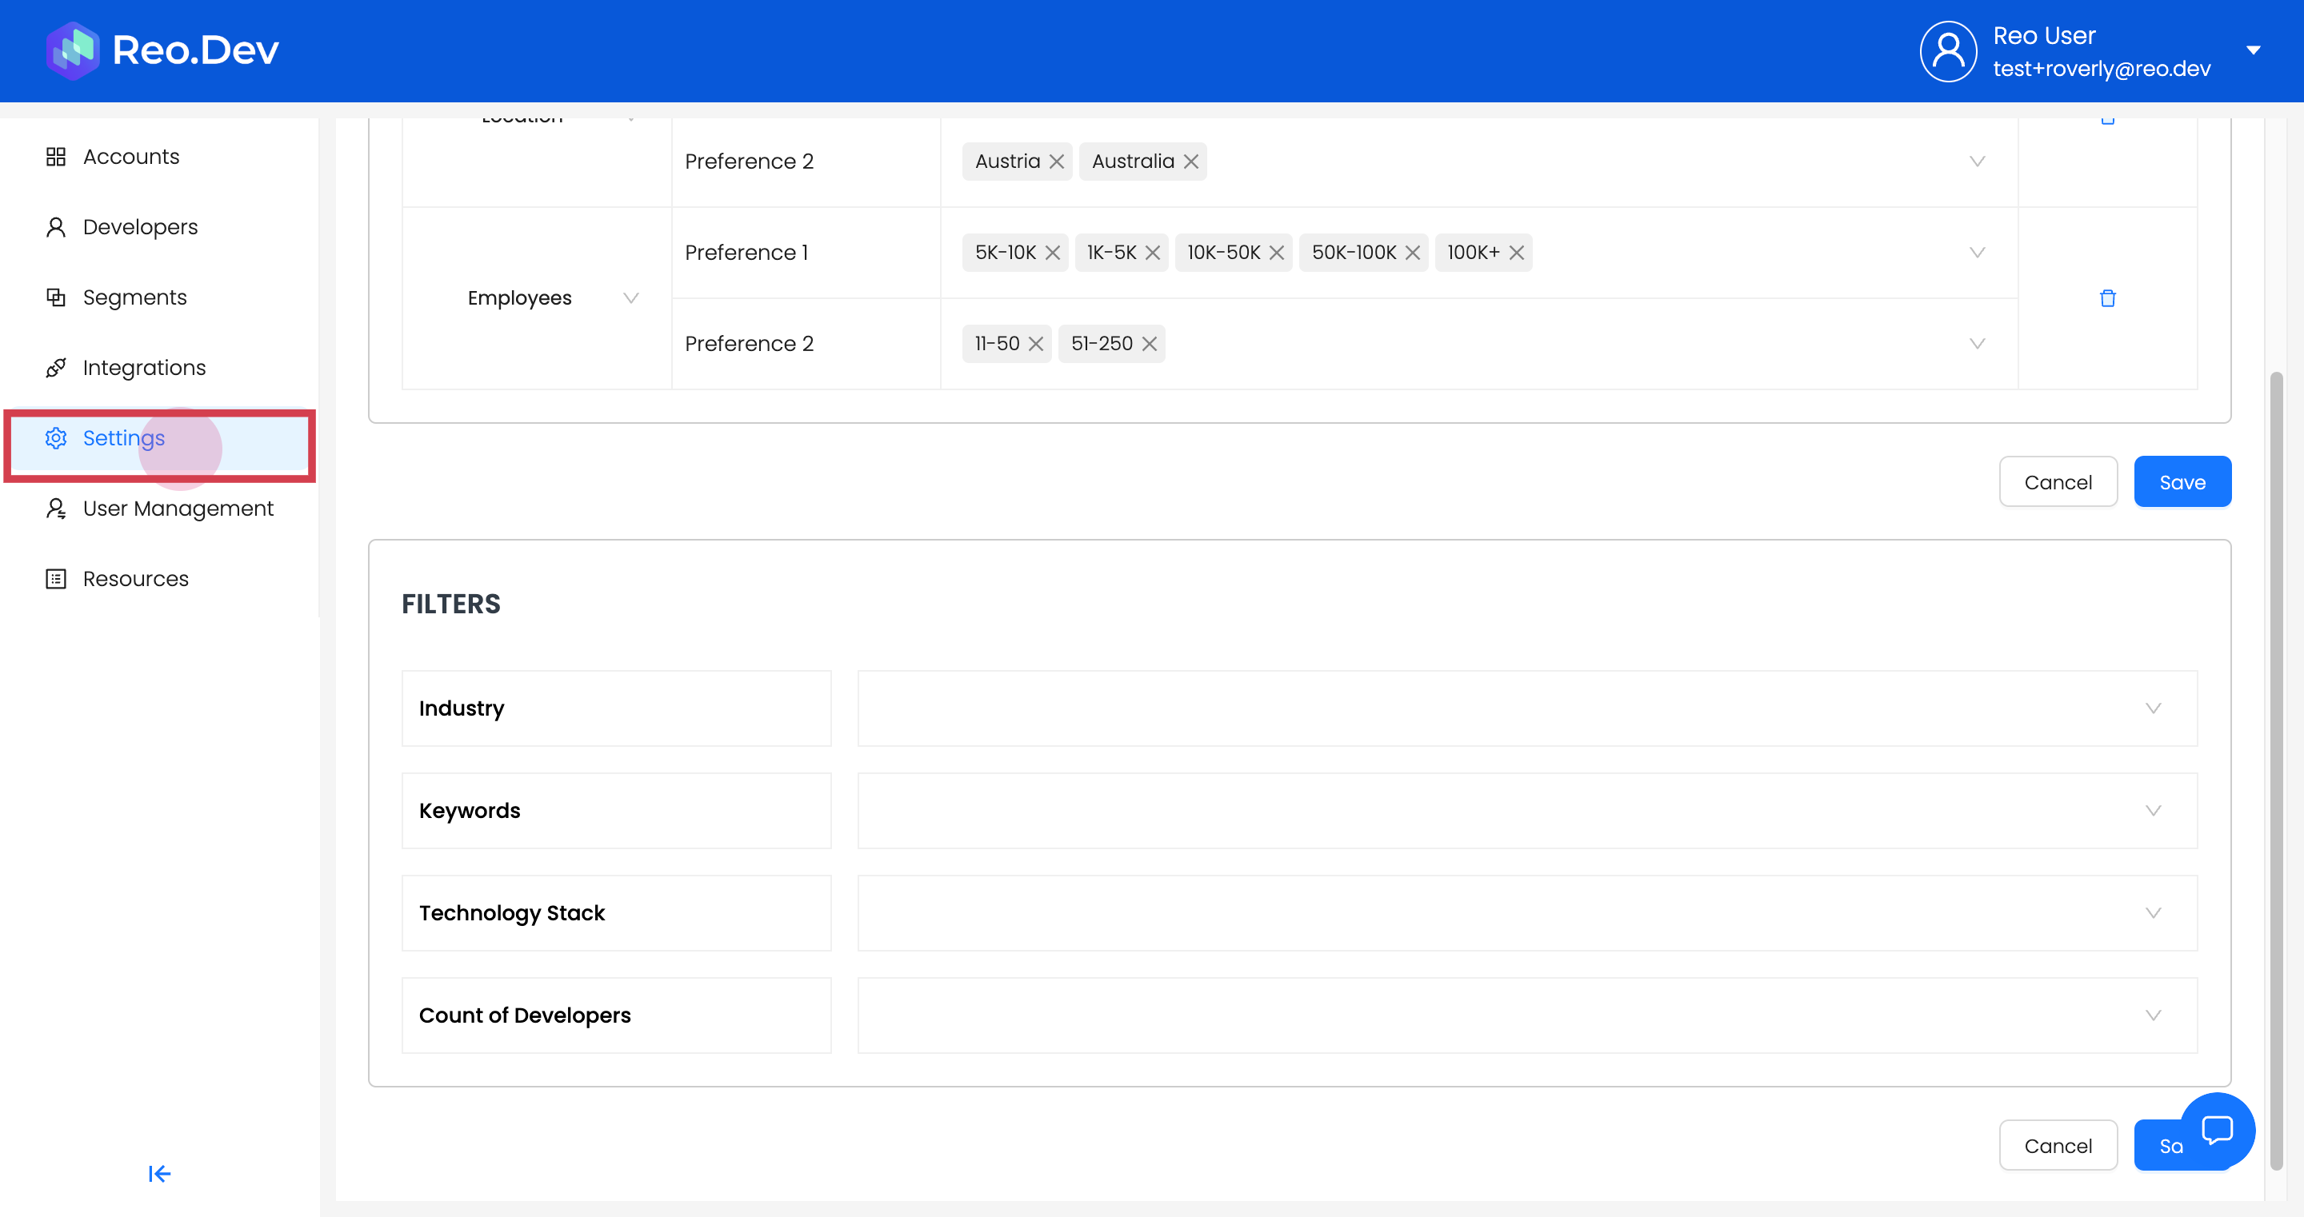Remove the 50K-100K tag

tap(1412, 252)
